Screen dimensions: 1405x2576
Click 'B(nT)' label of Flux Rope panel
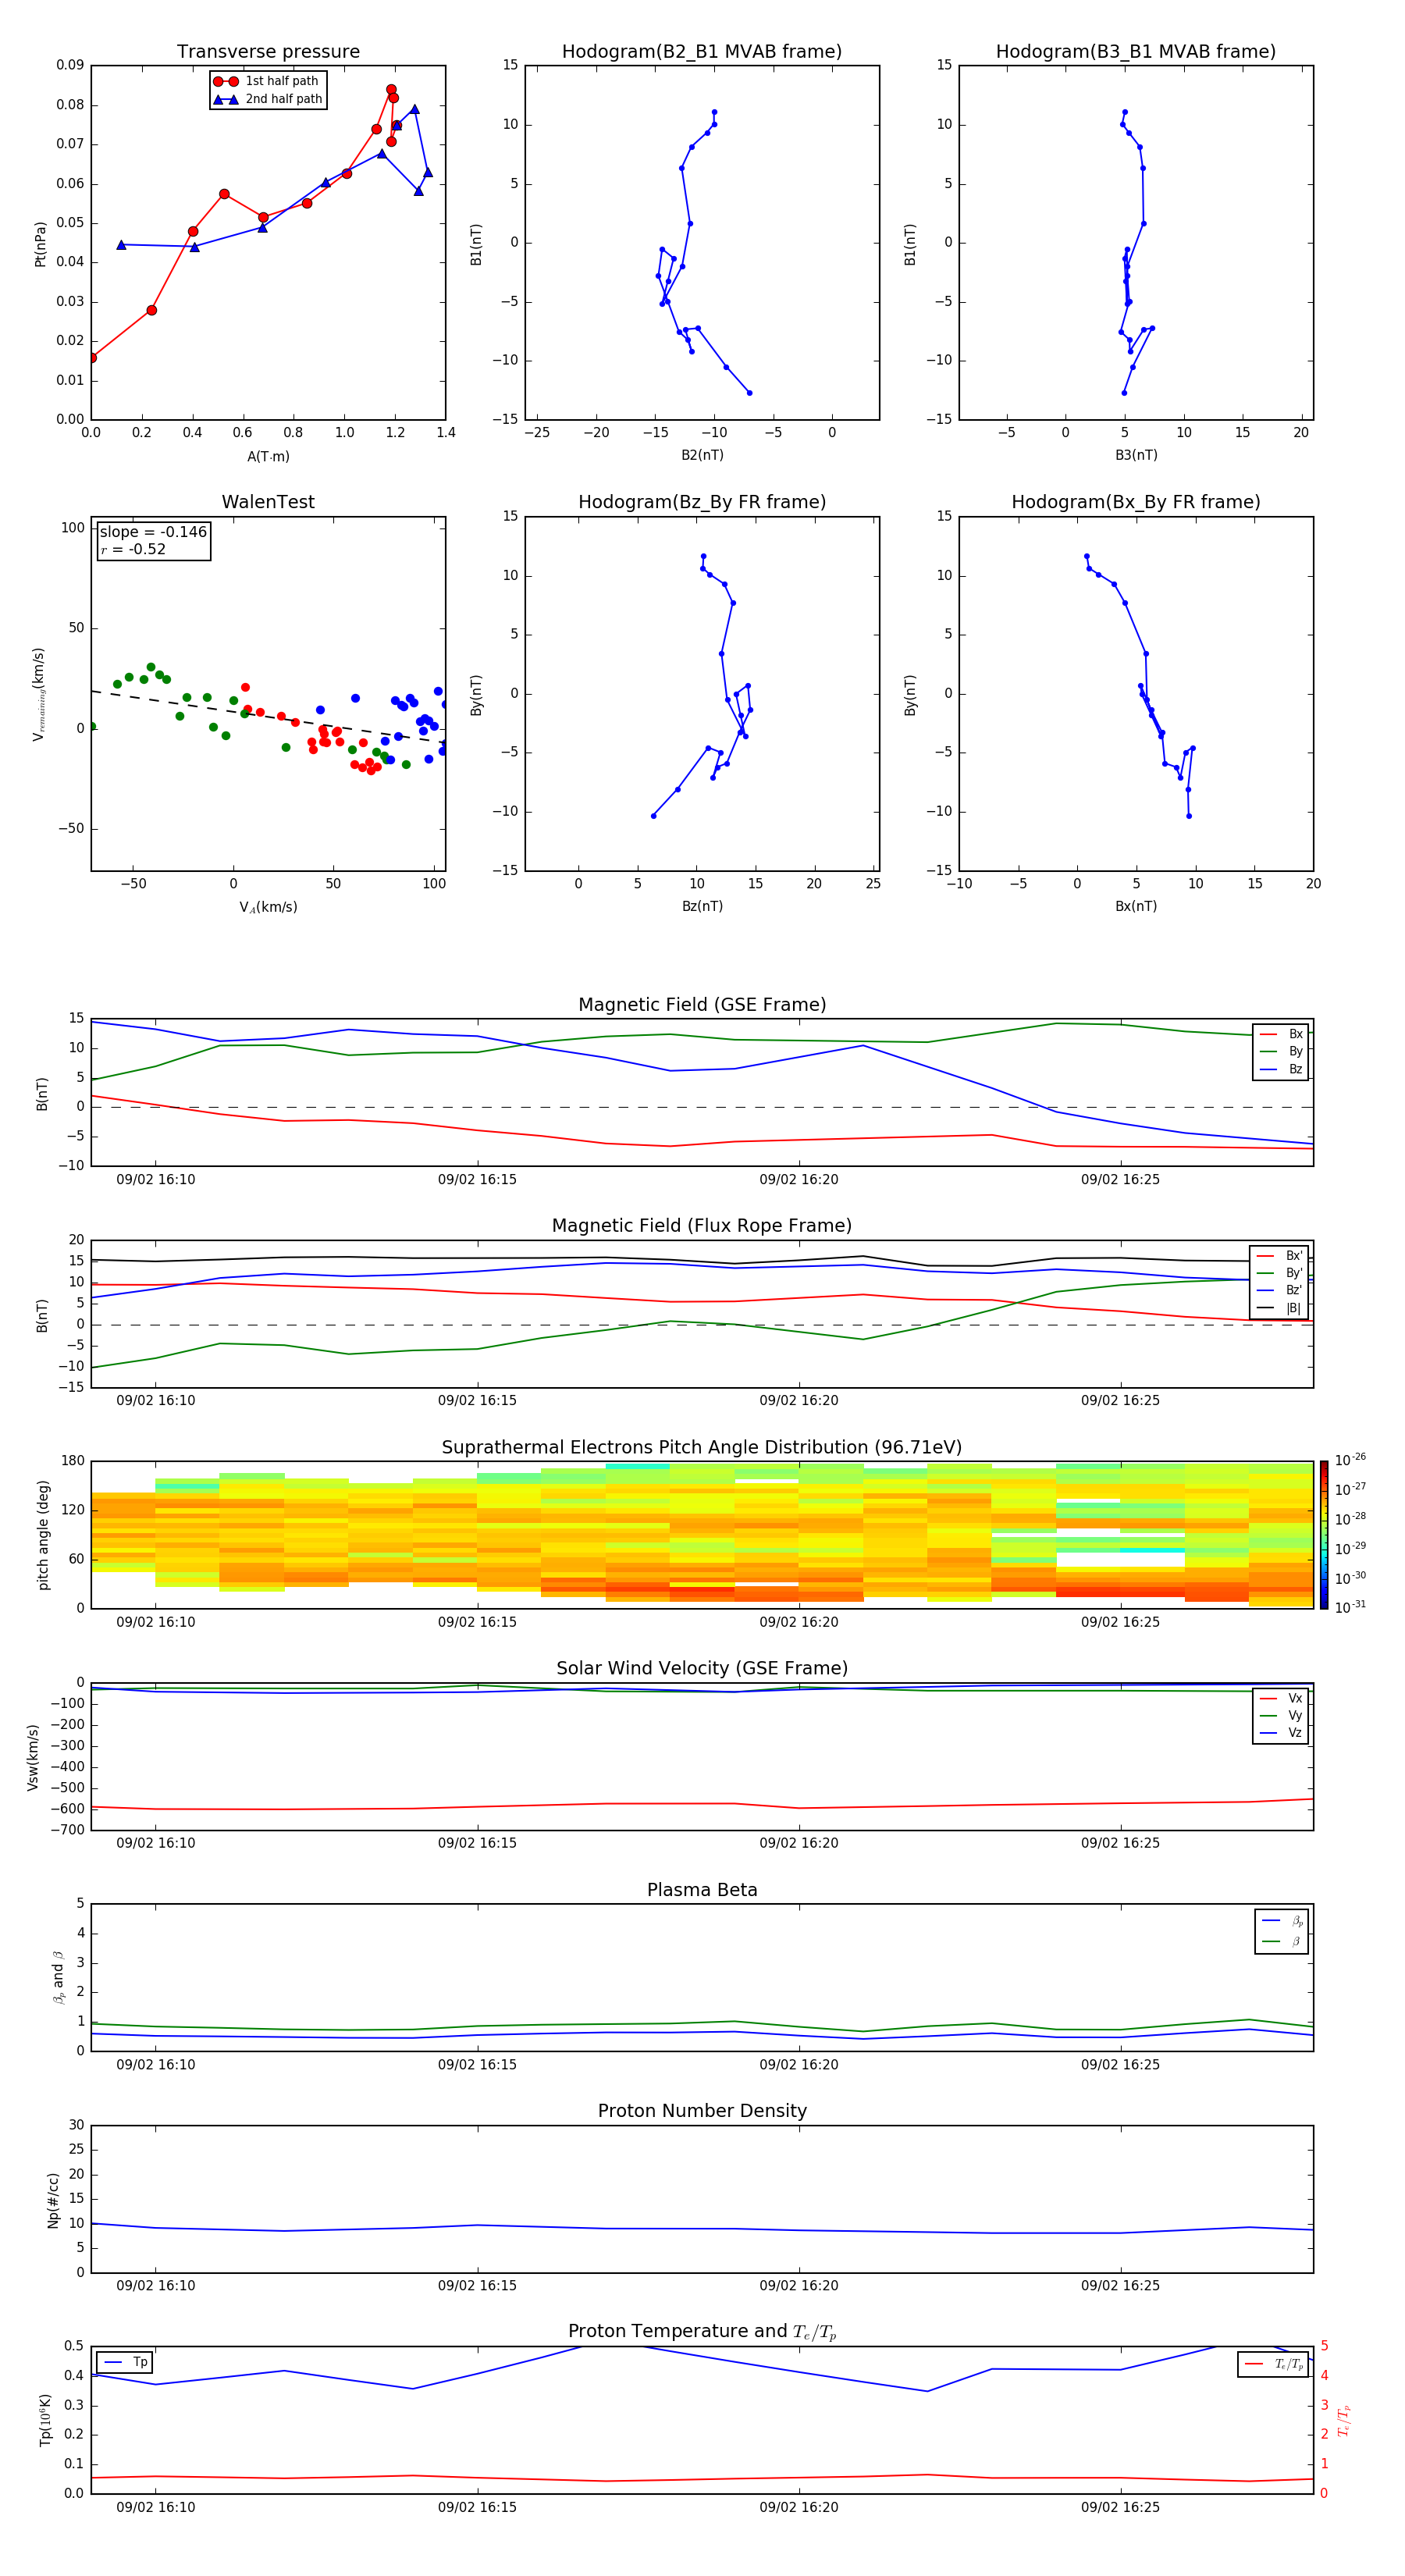(42, 1315)
